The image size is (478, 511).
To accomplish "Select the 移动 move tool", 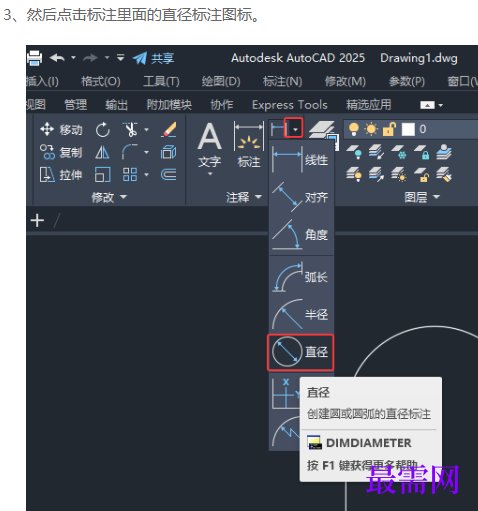I will click(x=61, y=129).
